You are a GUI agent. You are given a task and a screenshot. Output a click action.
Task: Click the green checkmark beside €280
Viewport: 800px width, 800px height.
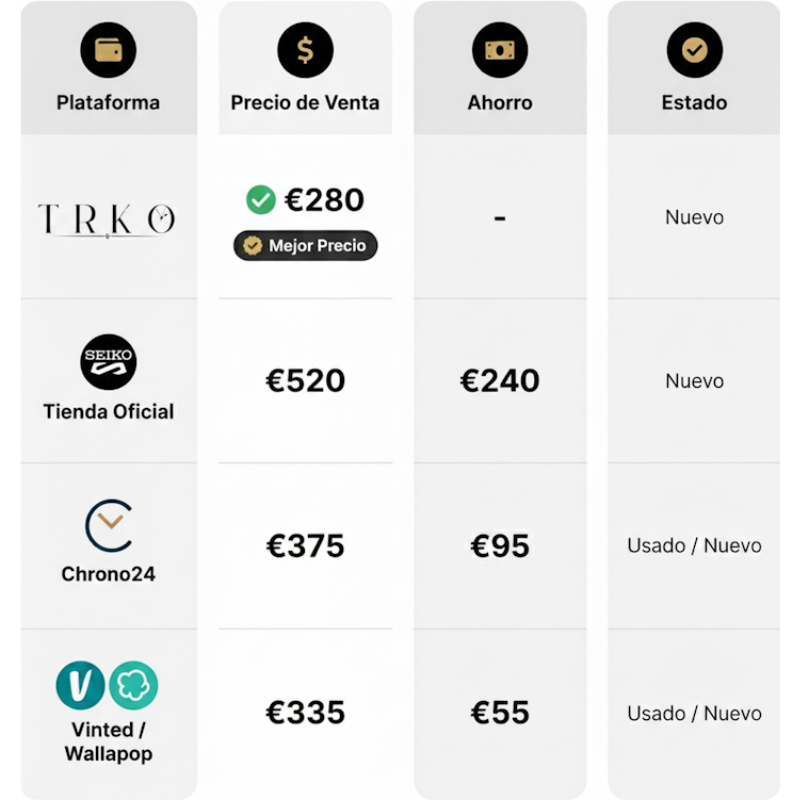tap(261, 200)
